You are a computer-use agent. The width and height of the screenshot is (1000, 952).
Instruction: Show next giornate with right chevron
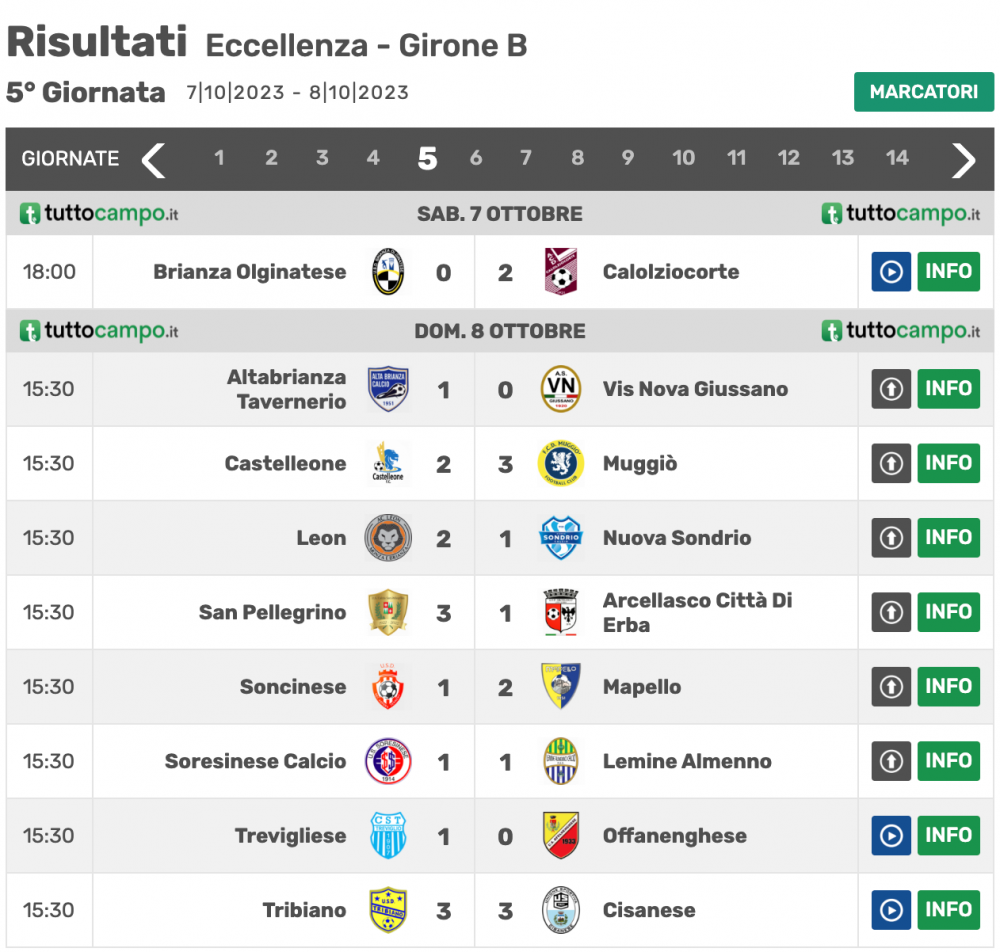point(963,159)
